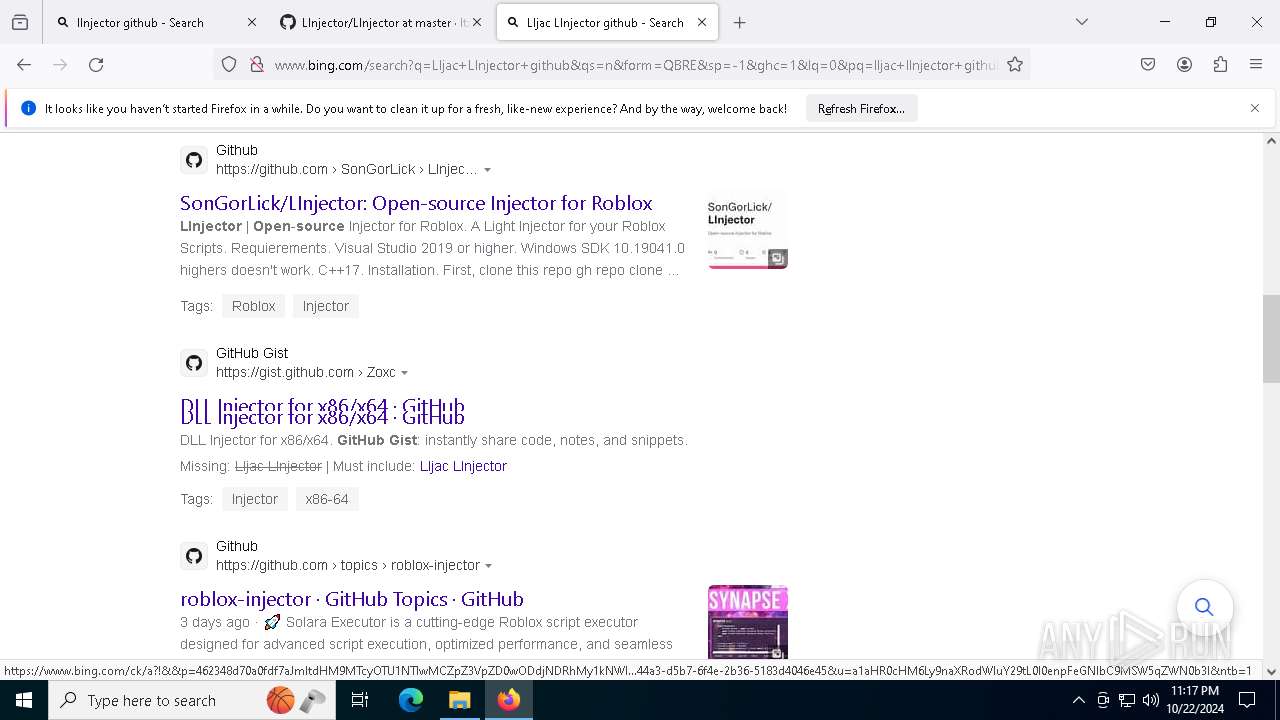The height and width of the screenshot is (720, 1280).
Task: Click 'https://gist.github.com › Zoxc' URL text
Action: tap(306, 372)
